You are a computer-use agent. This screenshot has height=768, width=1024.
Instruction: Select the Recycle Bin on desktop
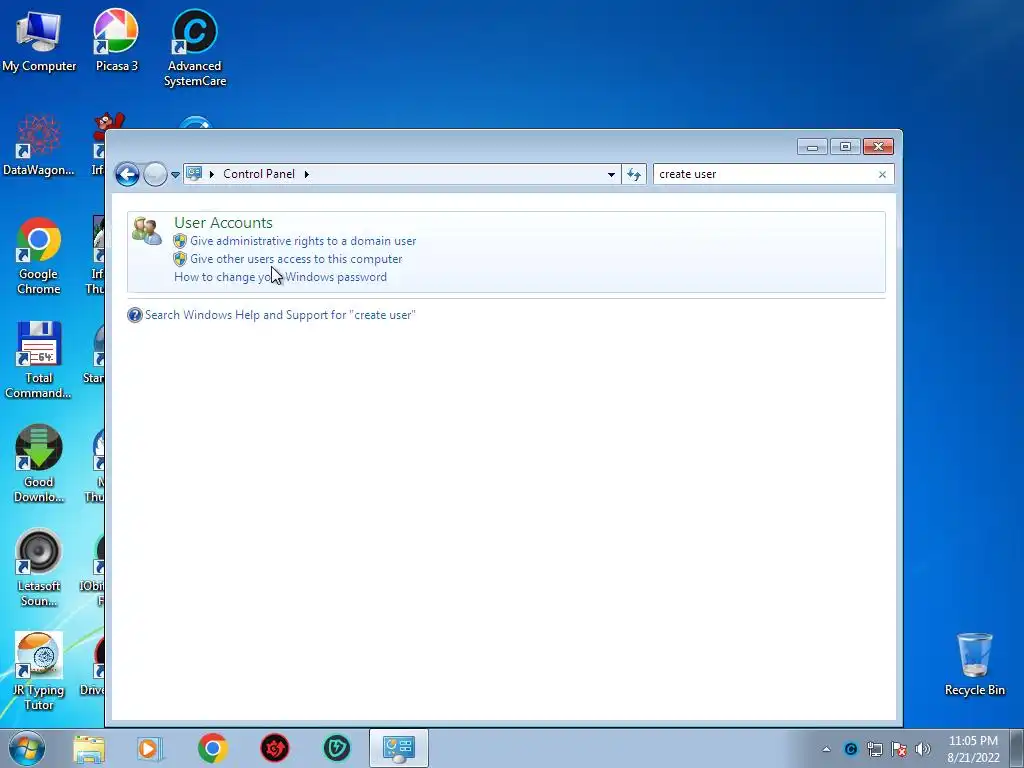(x=974, y=664)
